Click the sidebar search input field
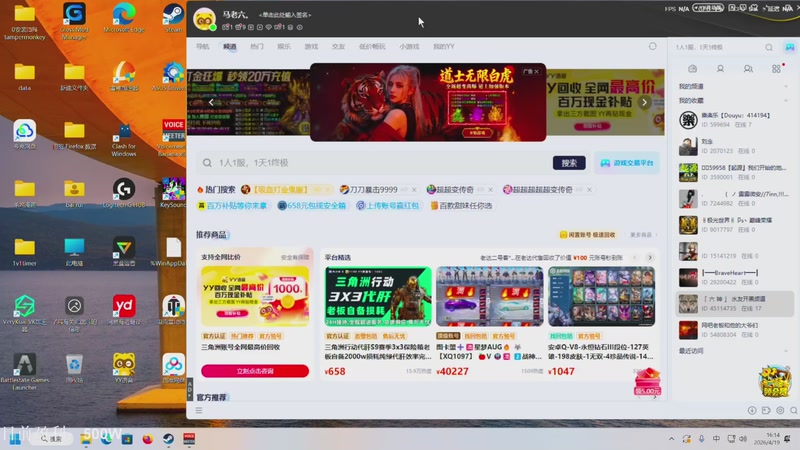Image resolution: width=800 pixels, height=450 pixels. [717, 47]
